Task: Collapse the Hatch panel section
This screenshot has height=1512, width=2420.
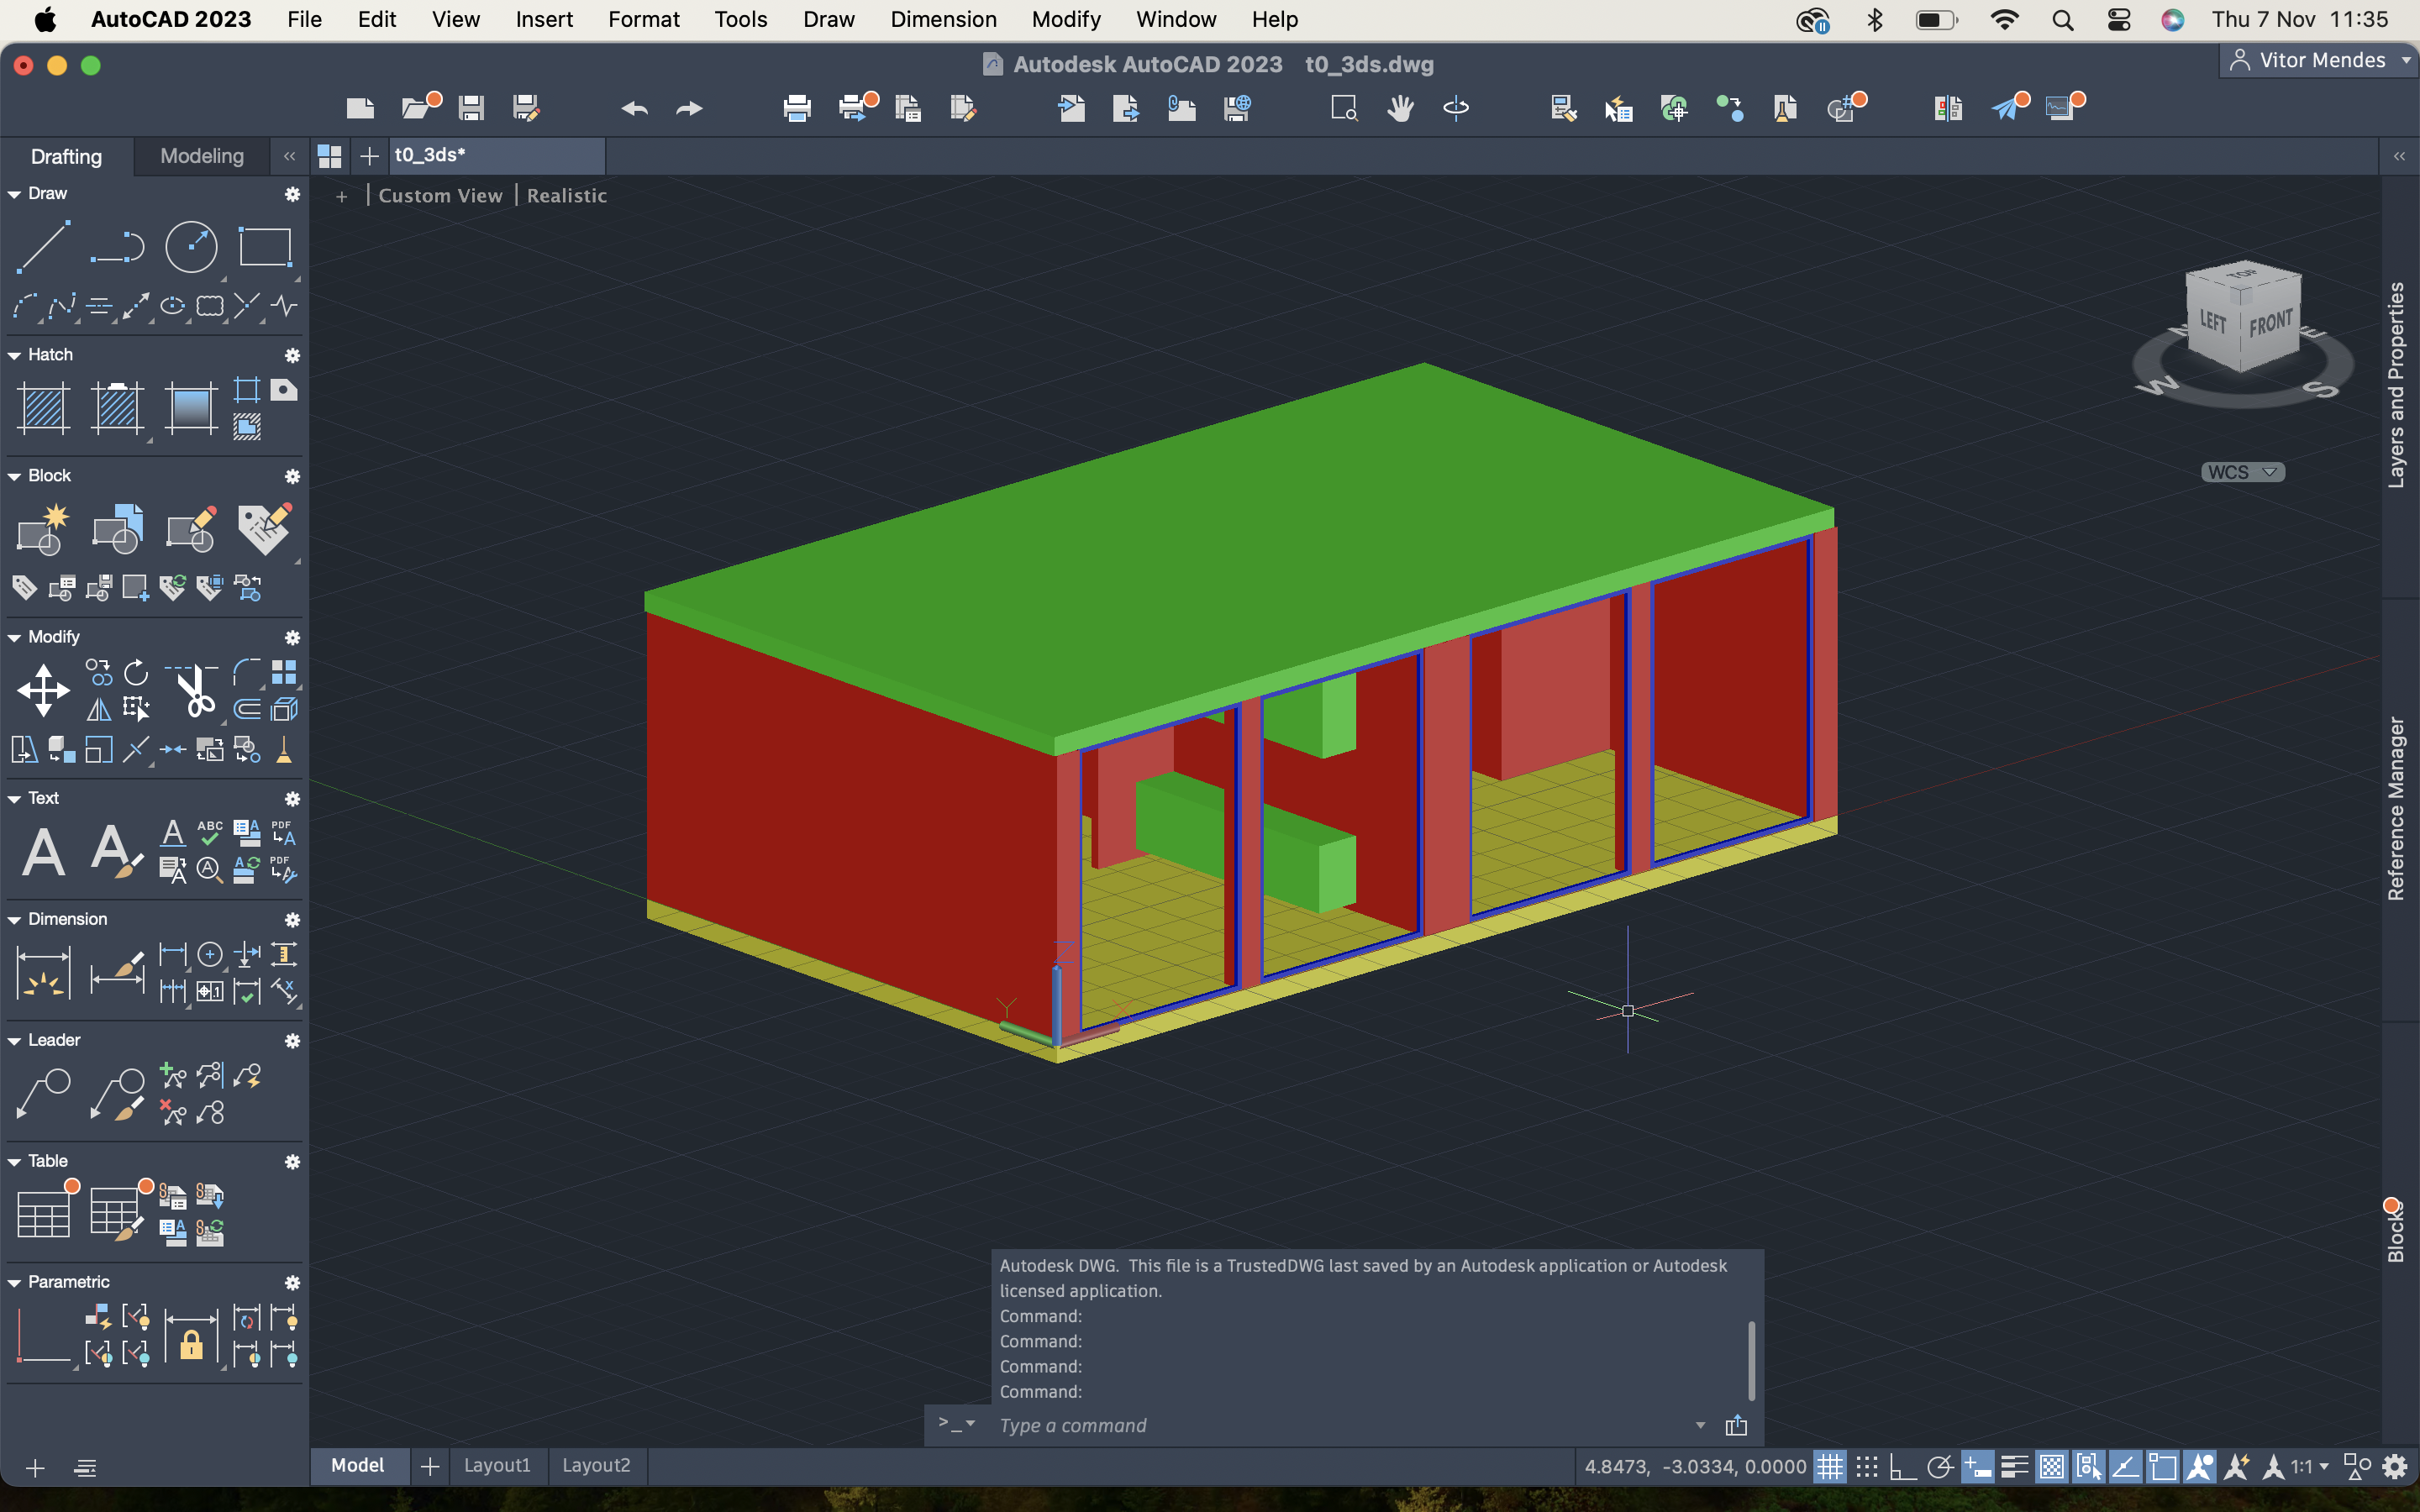Action: pyautogui.click(x=14, y=355)
